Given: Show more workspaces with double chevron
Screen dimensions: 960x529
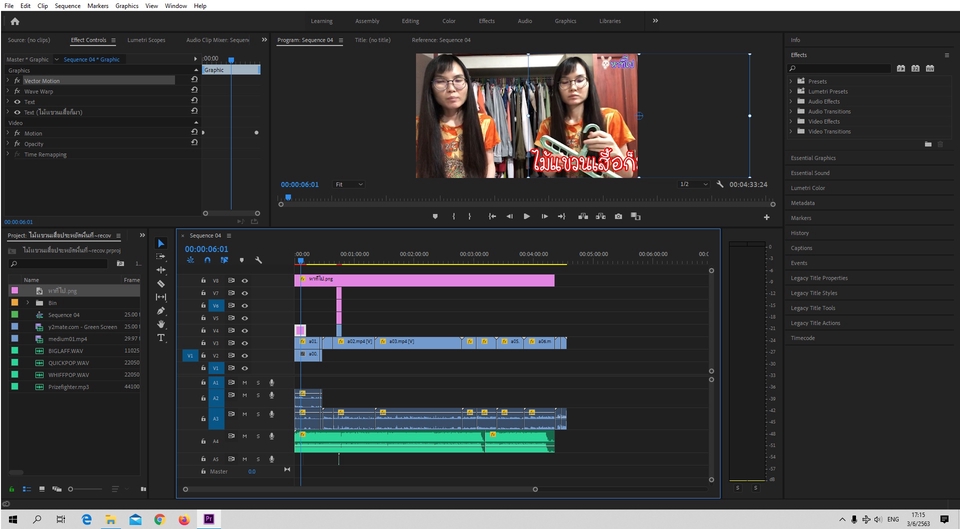Looking at the screenshot, I should point(655,21).
